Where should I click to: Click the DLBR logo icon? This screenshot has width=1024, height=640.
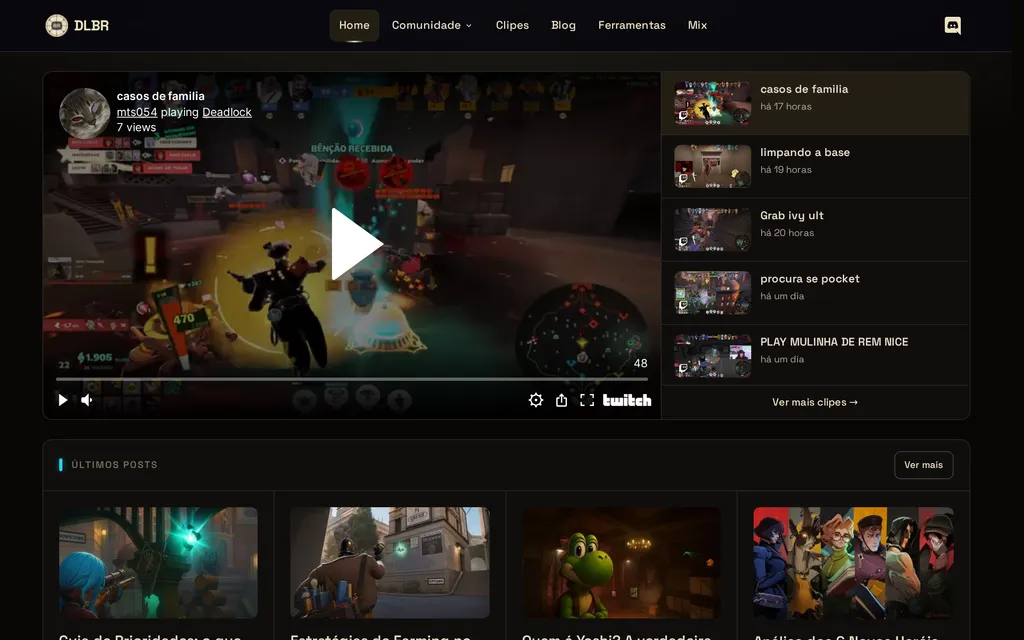point(57,25)
